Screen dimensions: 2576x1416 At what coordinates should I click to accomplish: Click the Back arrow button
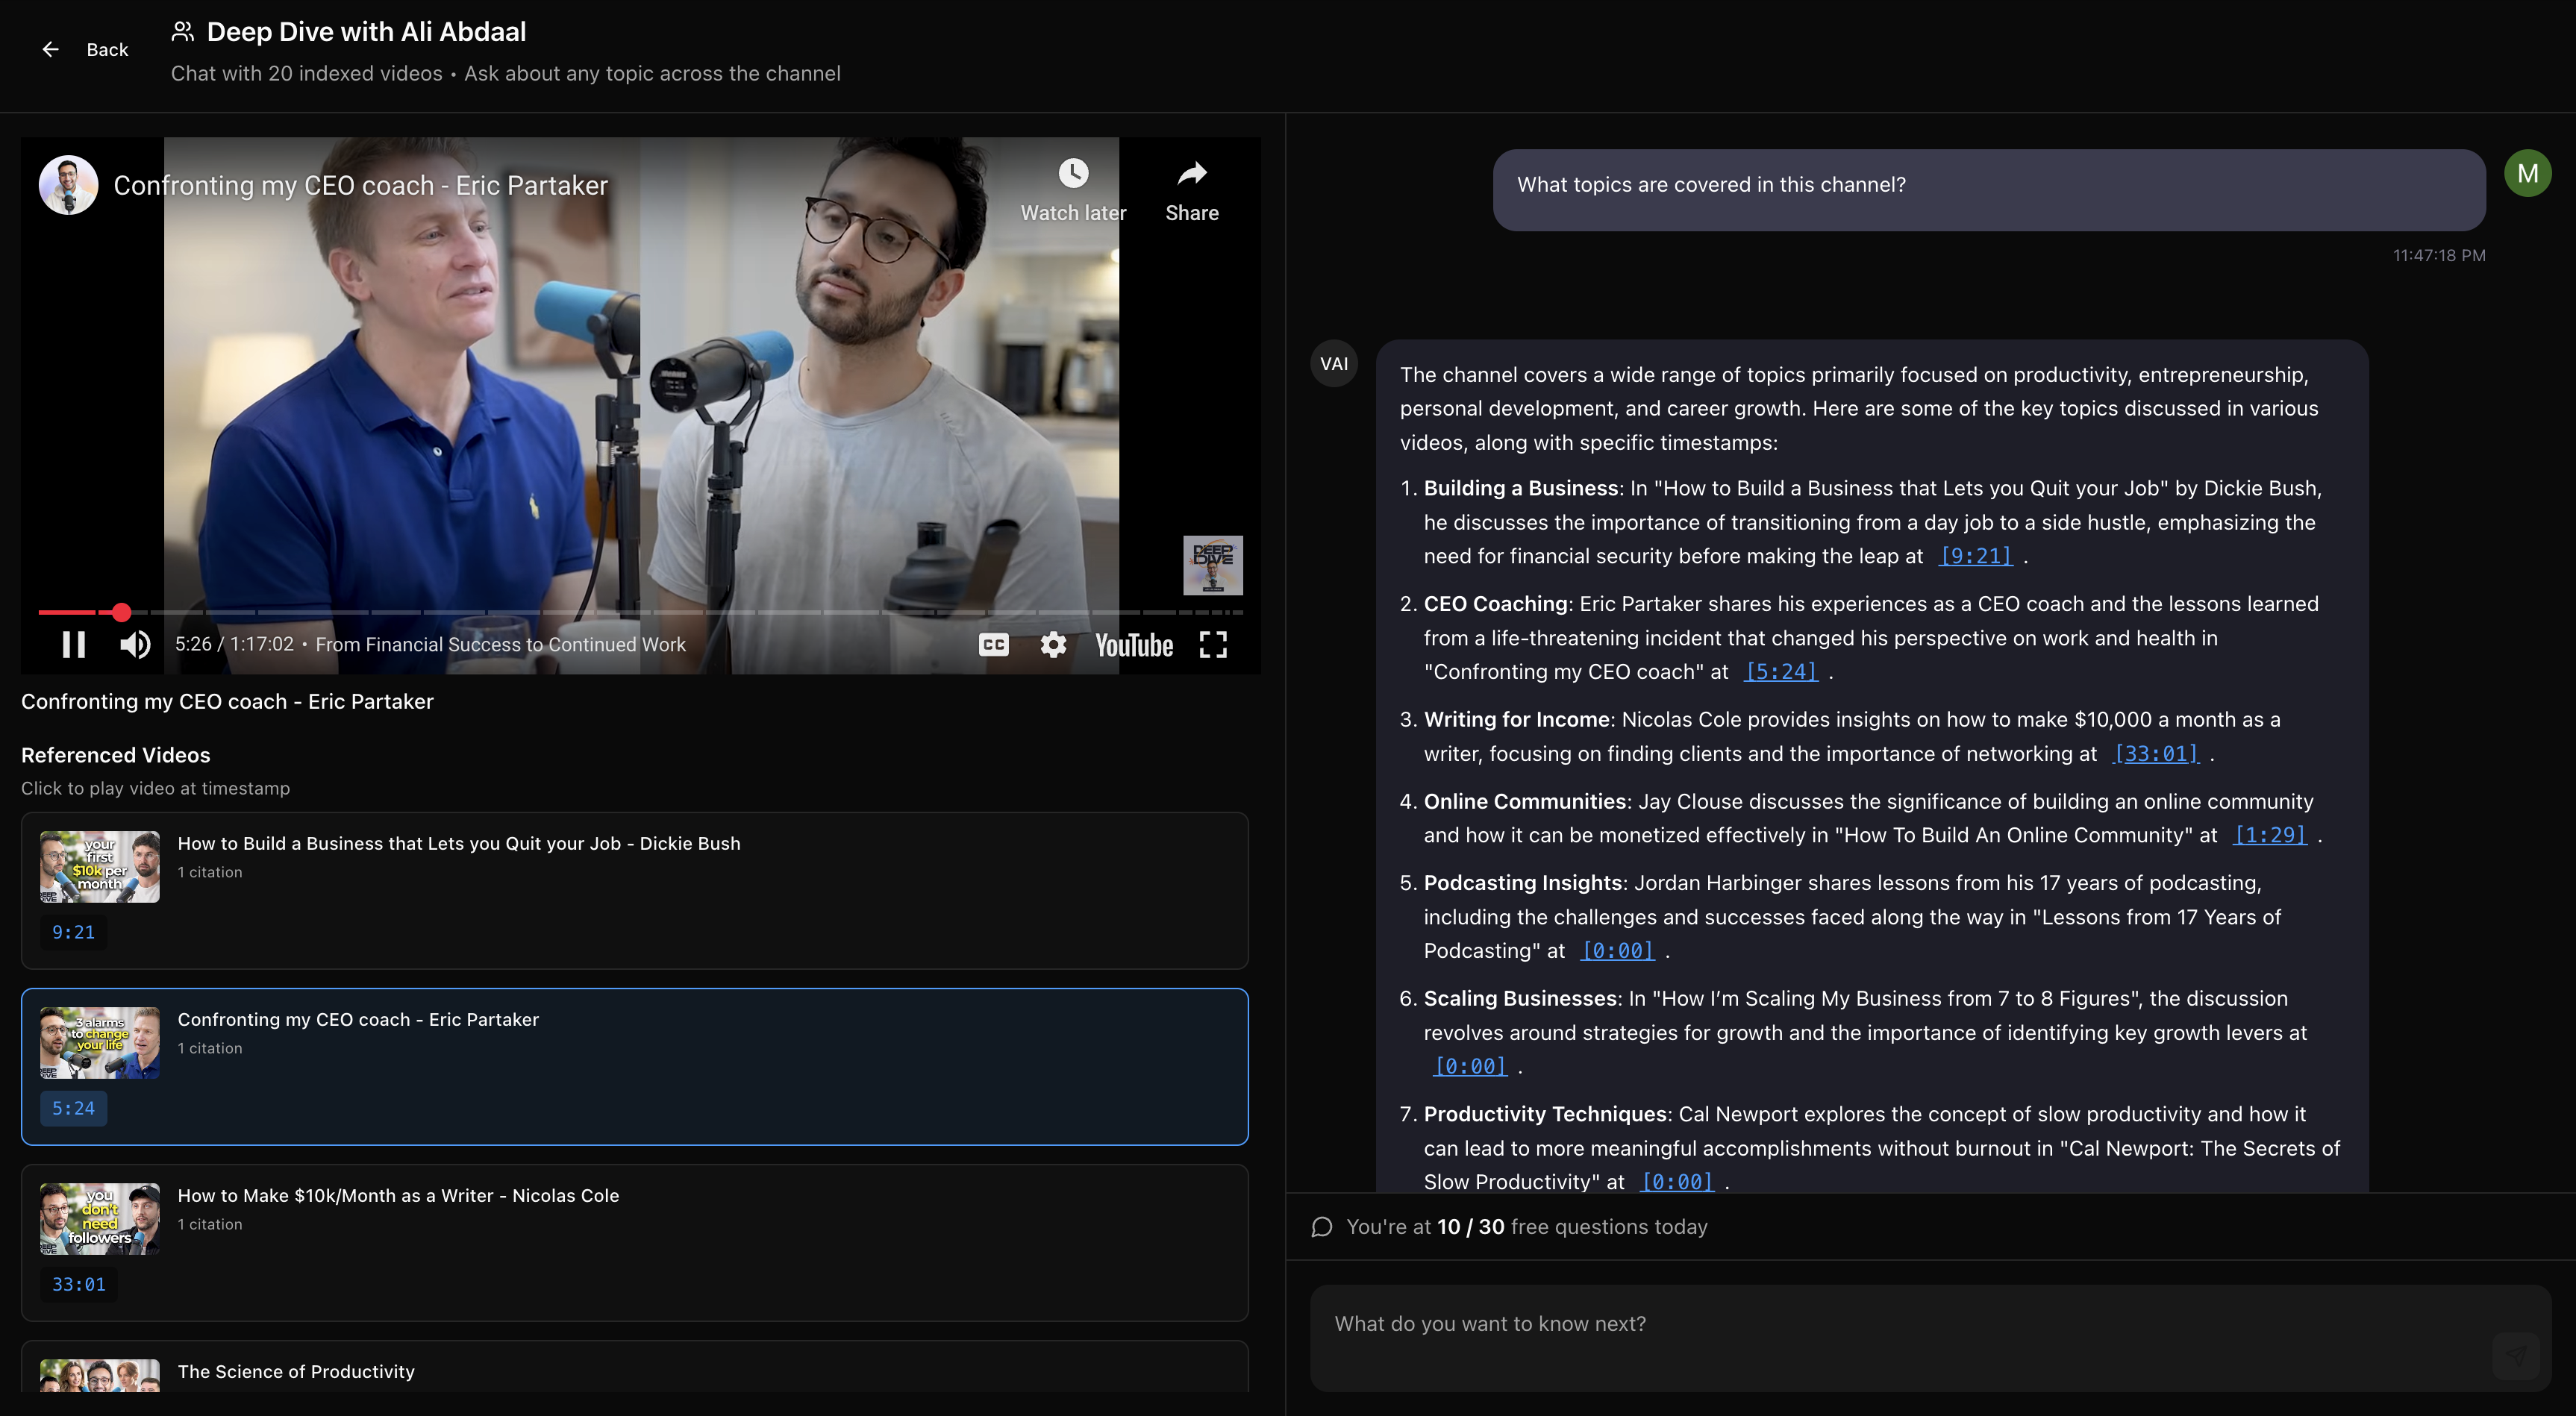50,49
